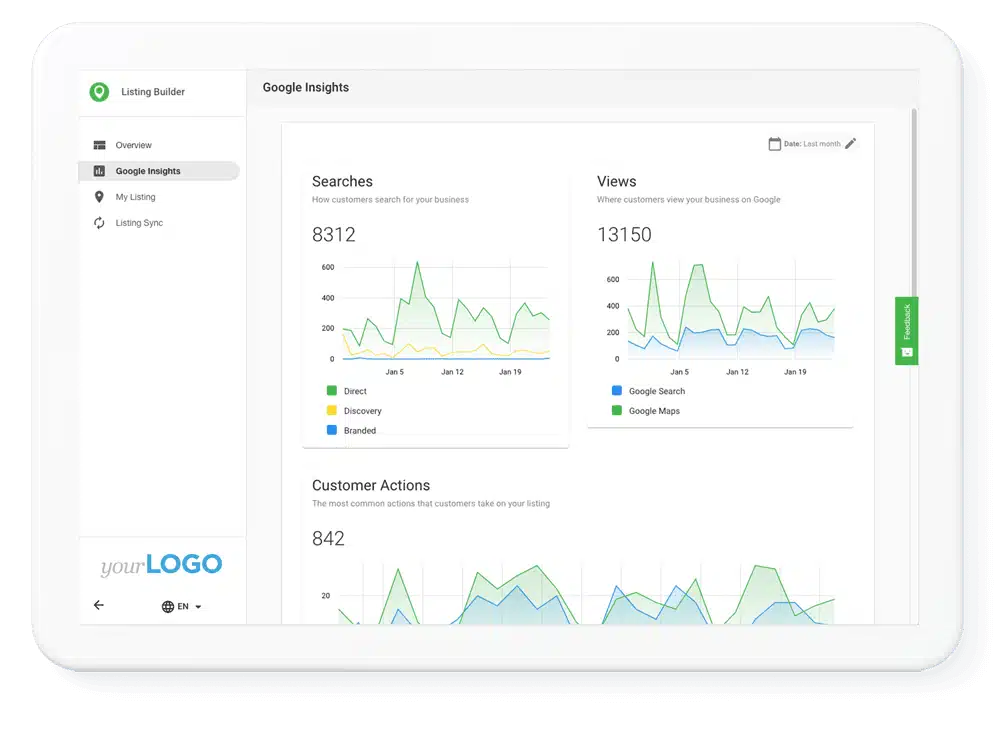Viewport: 1000px width, 735px height.
Task: Switch to the Google Insights section
Action: coord(150,171)
